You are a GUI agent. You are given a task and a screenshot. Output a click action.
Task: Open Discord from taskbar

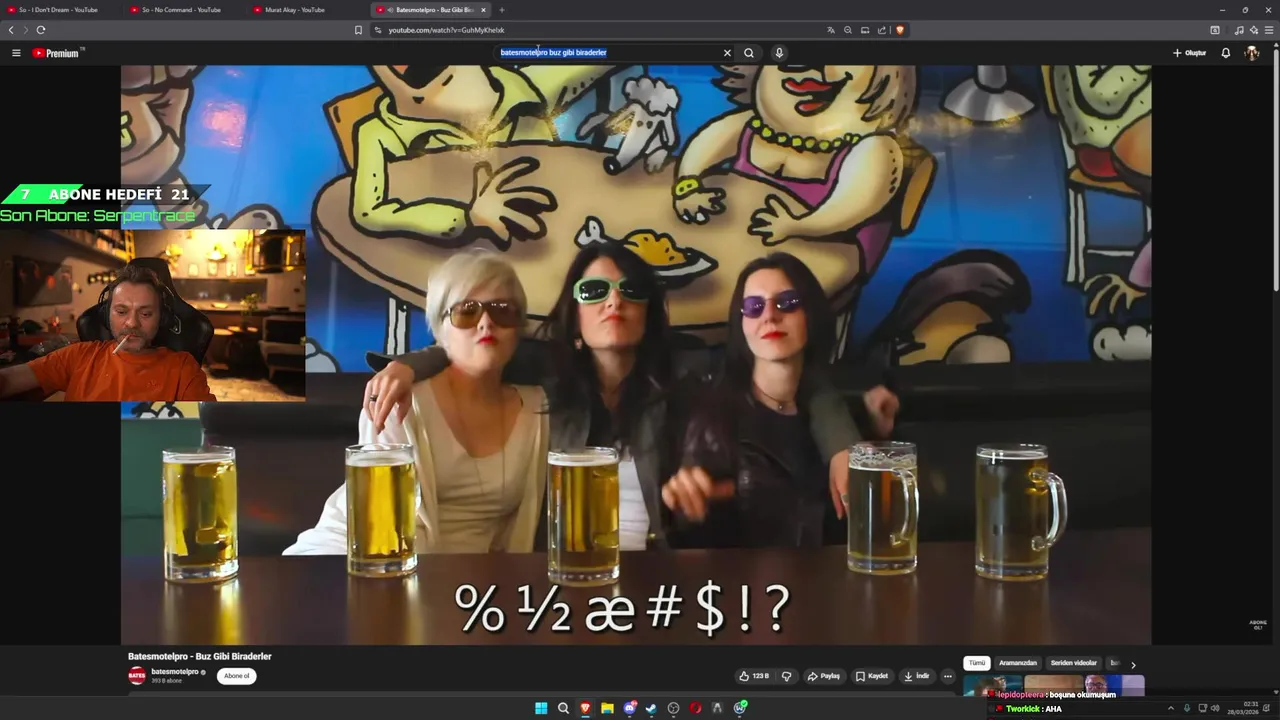coord(629,708)
